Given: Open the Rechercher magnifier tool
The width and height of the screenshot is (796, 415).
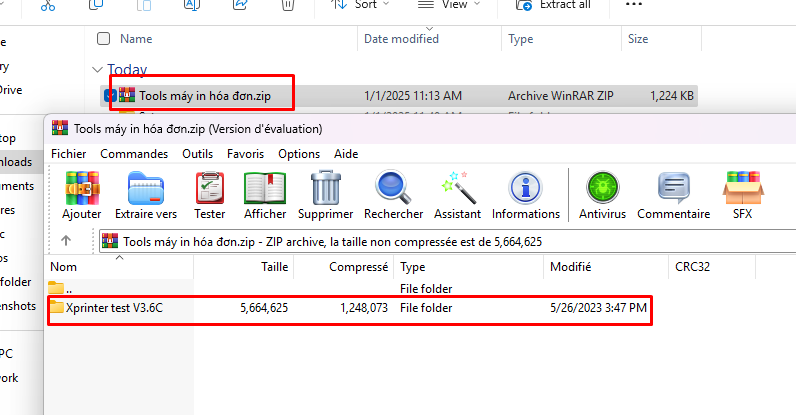Looking at the screenshot, I should pyautogui.click(x=393, y=190).
